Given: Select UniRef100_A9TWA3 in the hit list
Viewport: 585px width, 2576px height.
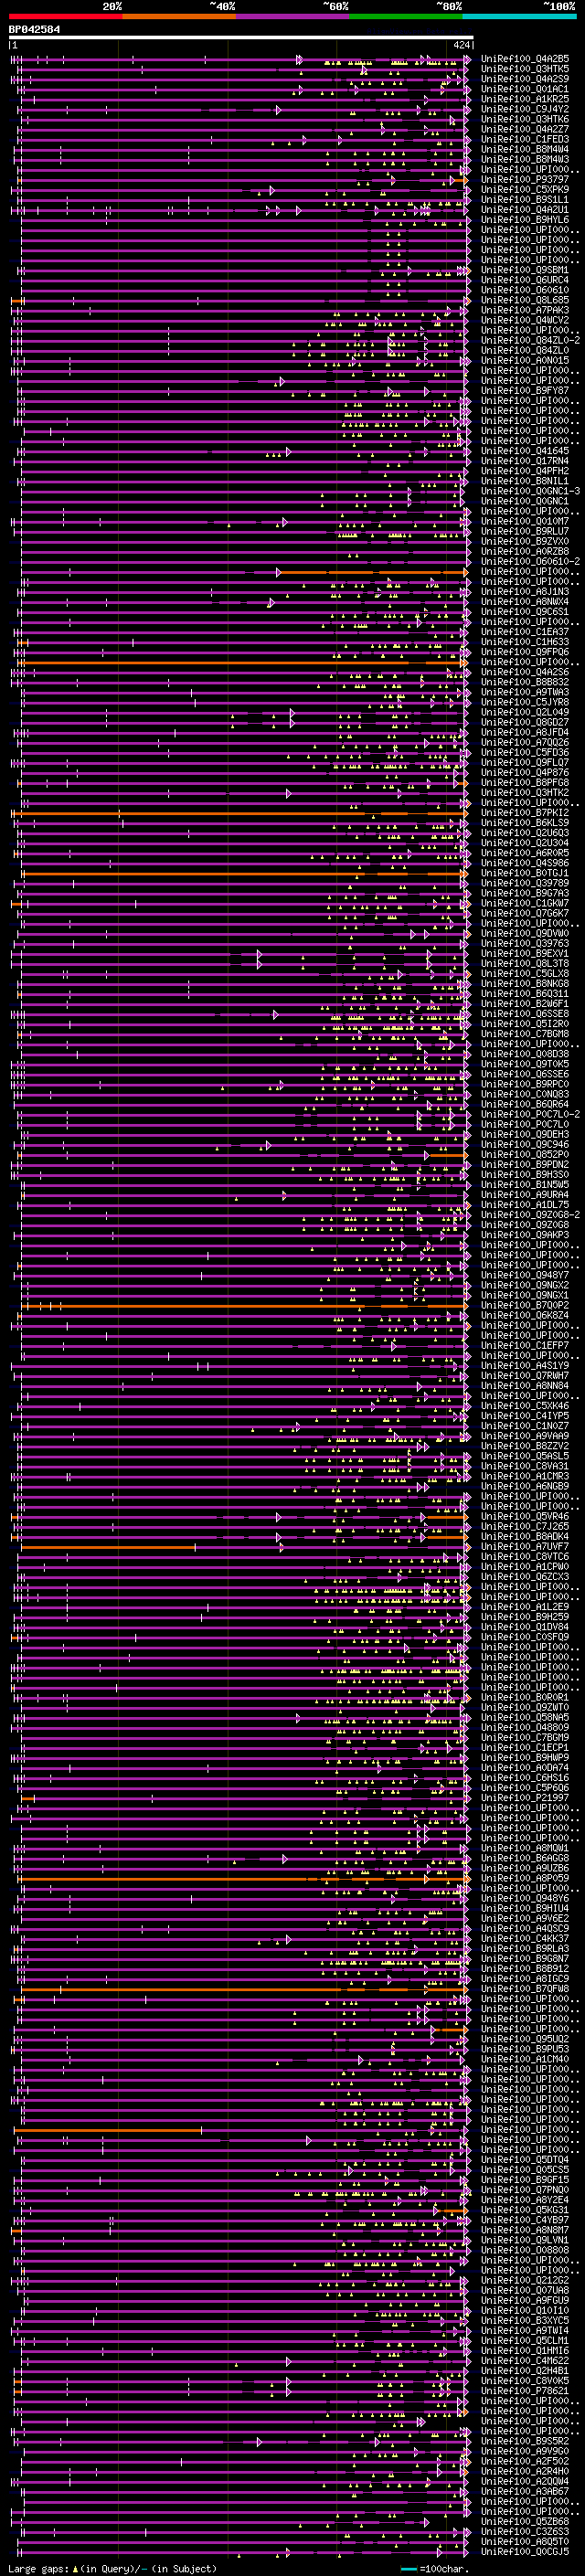Looking at the screenshot, I should (x=525, y=692).
